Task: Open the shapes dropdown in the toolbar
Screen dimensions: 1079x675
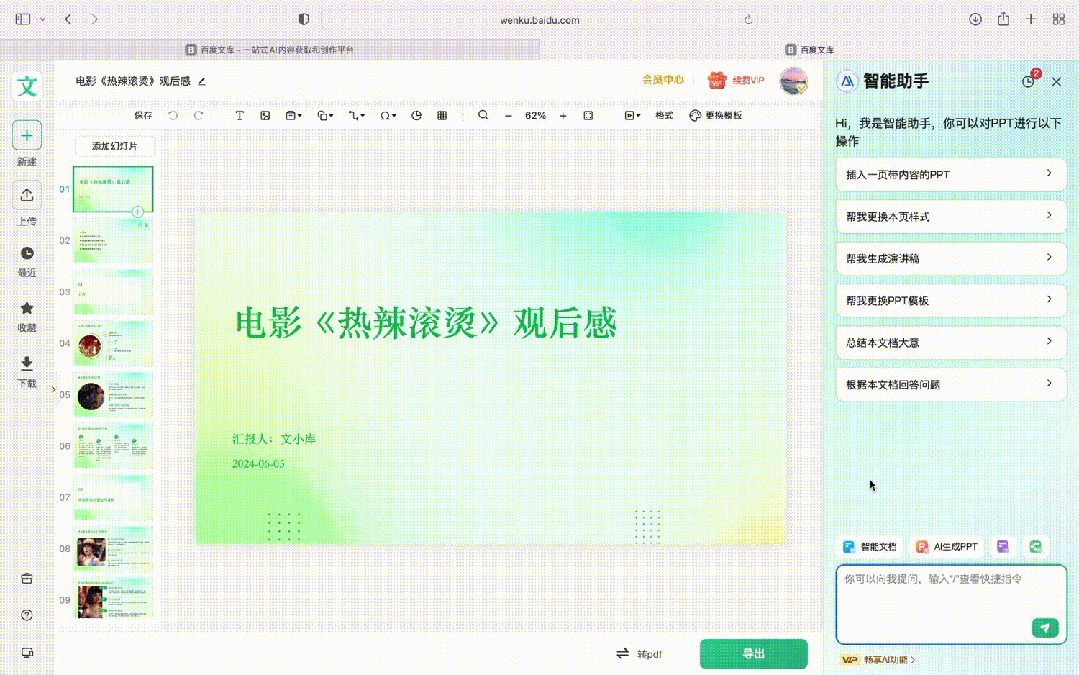Action: [325, 116]
